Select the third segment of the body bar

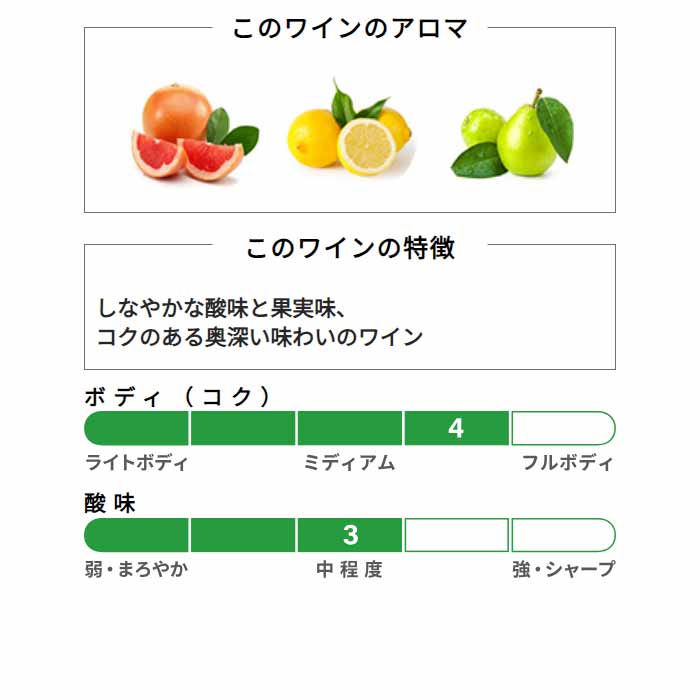coord(350,428)
